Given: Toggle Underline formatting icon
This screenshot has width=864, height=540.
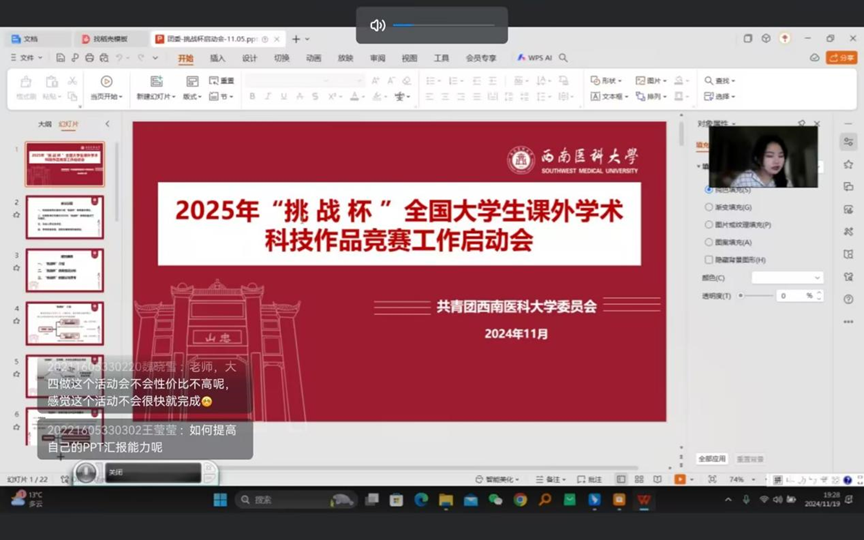Looking at the screenshot, I should coord(284,96).
